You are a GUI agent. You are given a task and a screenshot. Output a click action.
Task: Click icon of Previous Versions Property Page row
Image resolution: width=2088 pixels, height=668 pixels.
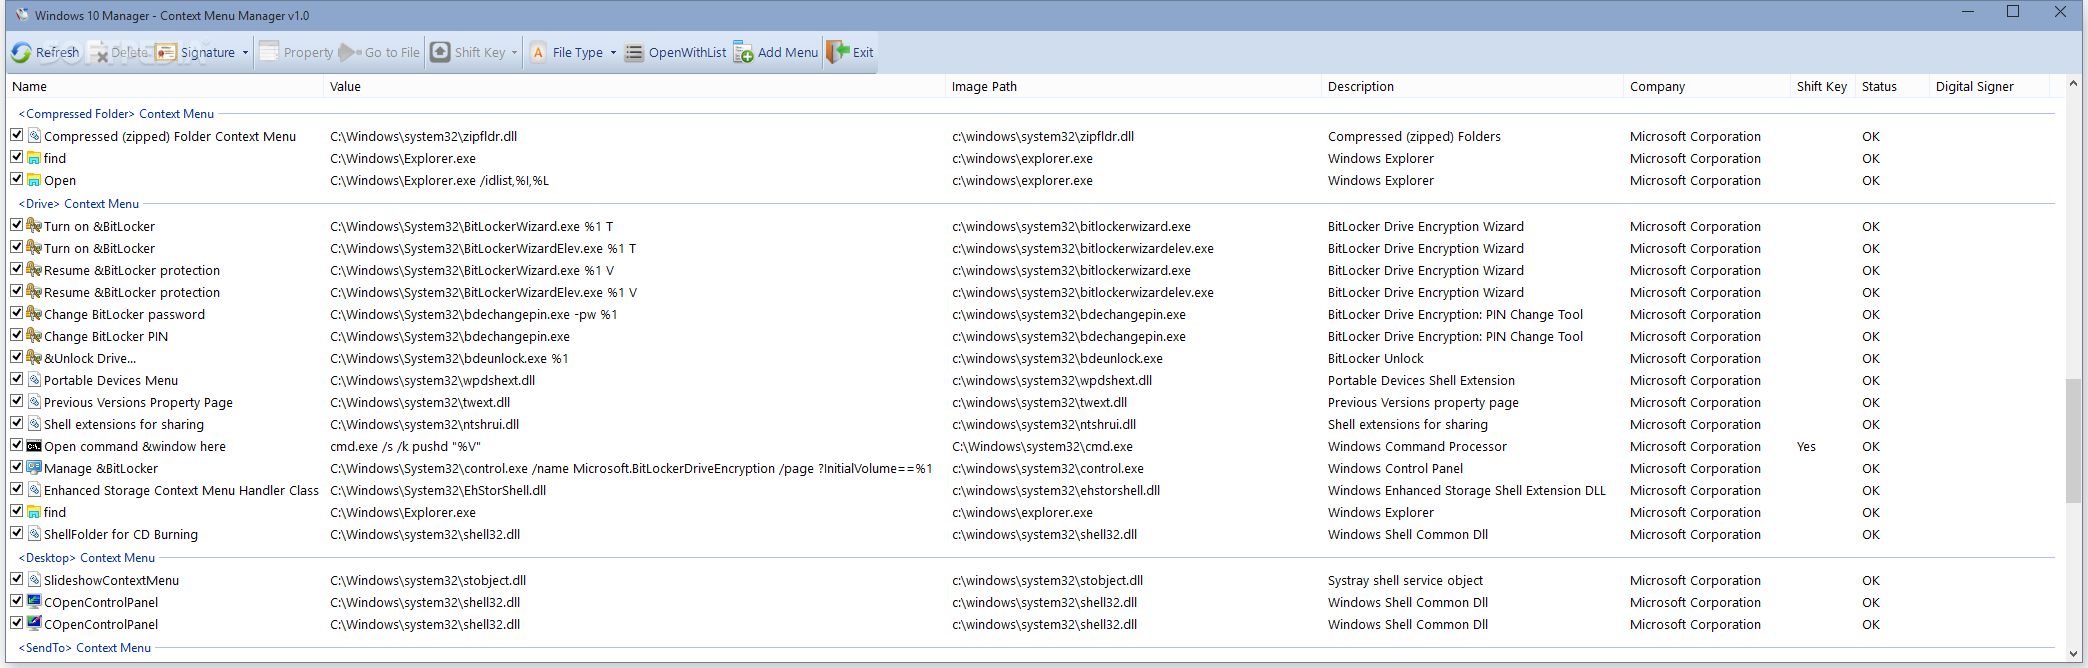[x=34, y=402]
